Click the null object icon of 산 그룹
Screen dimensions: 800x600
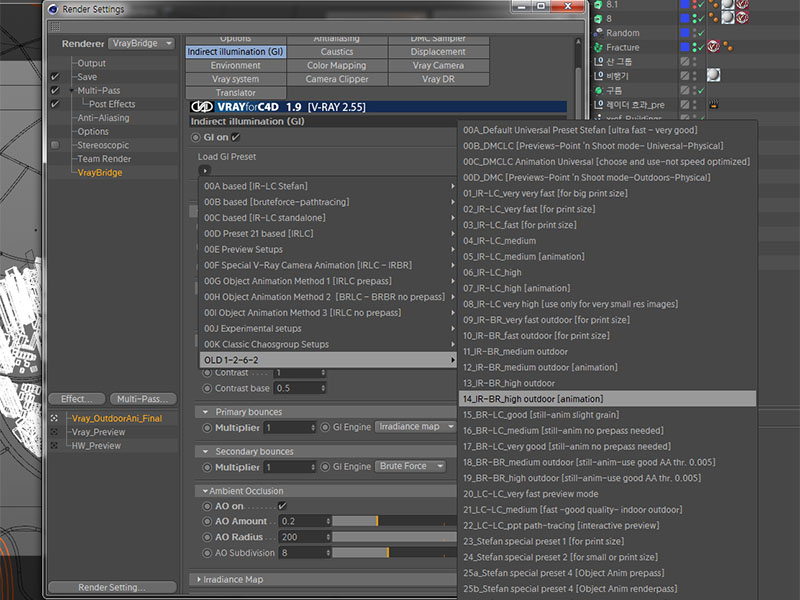tap(598, 62)
